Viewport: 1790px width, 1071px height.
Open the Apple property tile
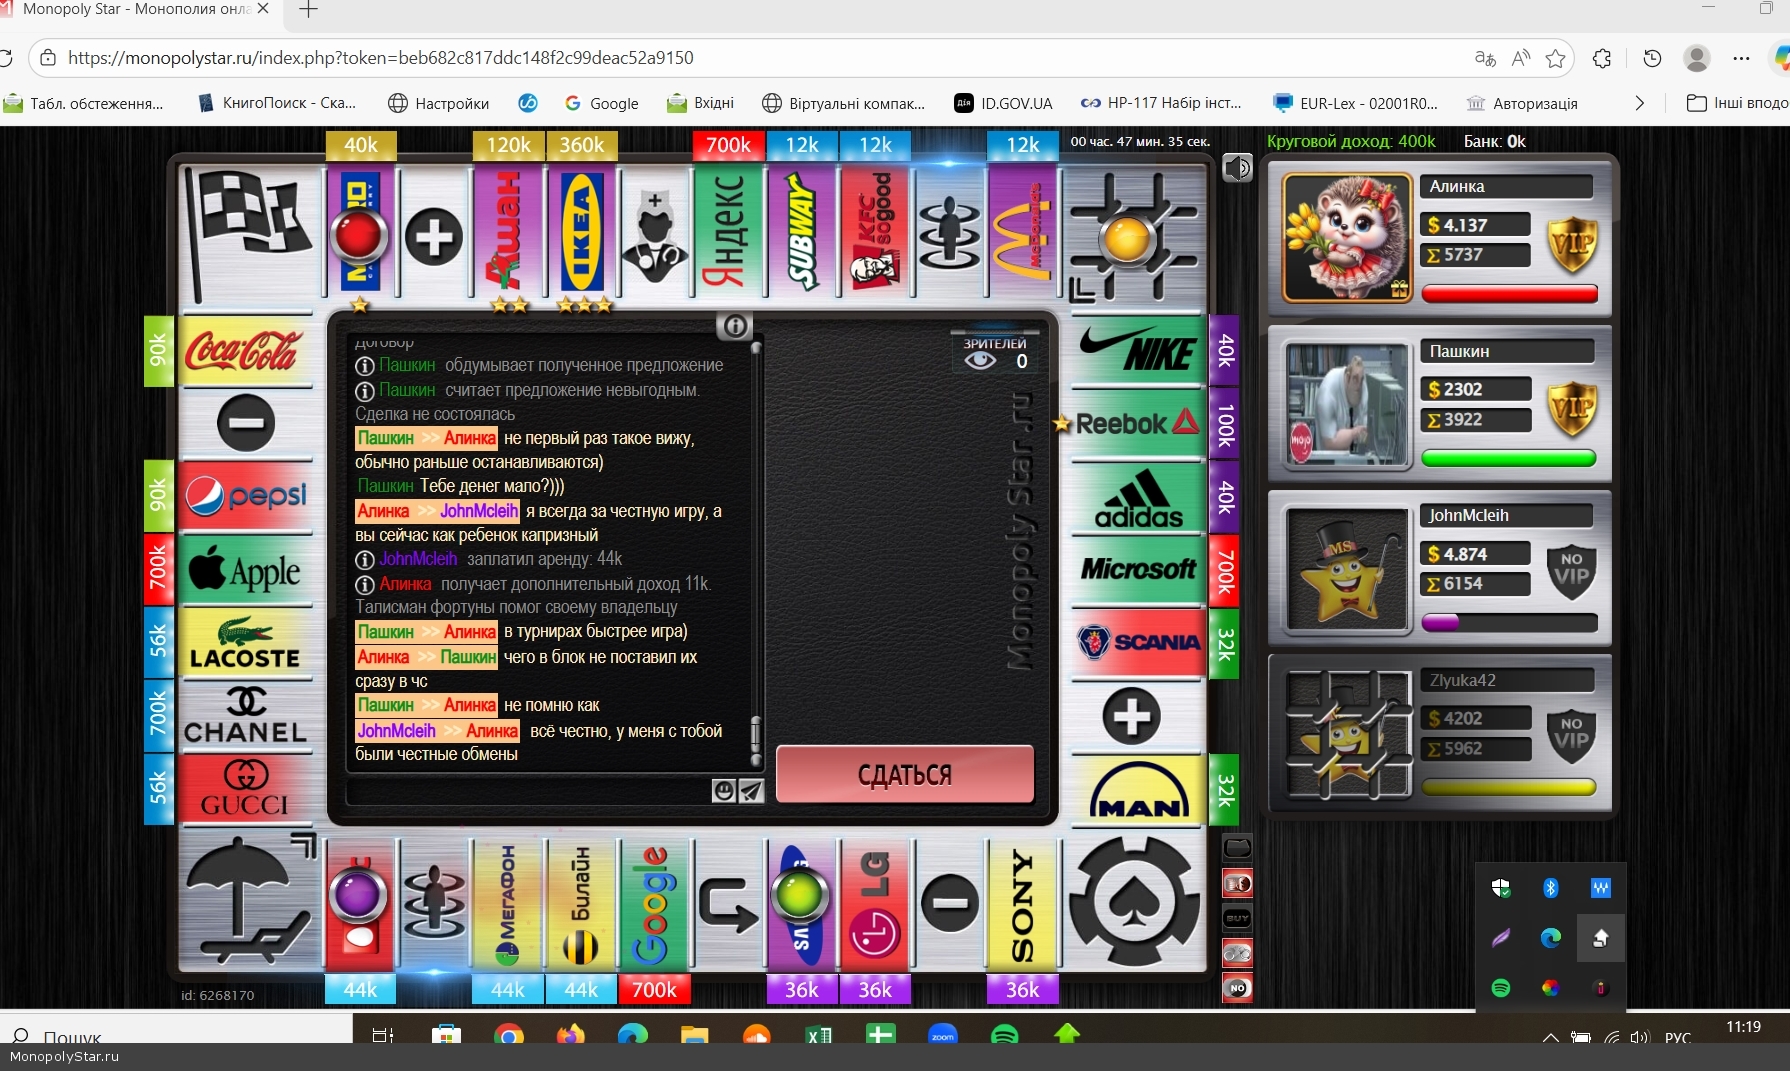point(245,570)
